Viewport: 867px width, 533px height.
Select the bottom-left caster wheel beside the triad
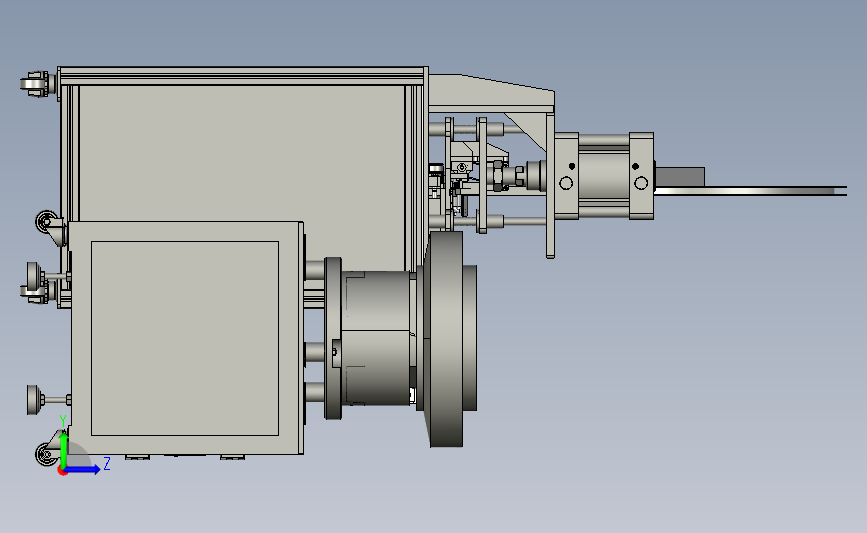[x=46, y=454]
